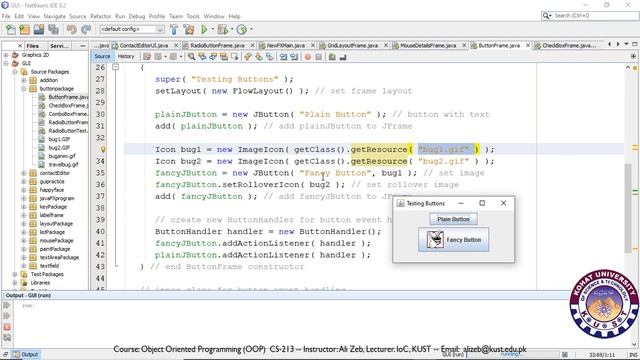Run the project with the green arrow
640x360 pixels.
click(x=204, y=29)
